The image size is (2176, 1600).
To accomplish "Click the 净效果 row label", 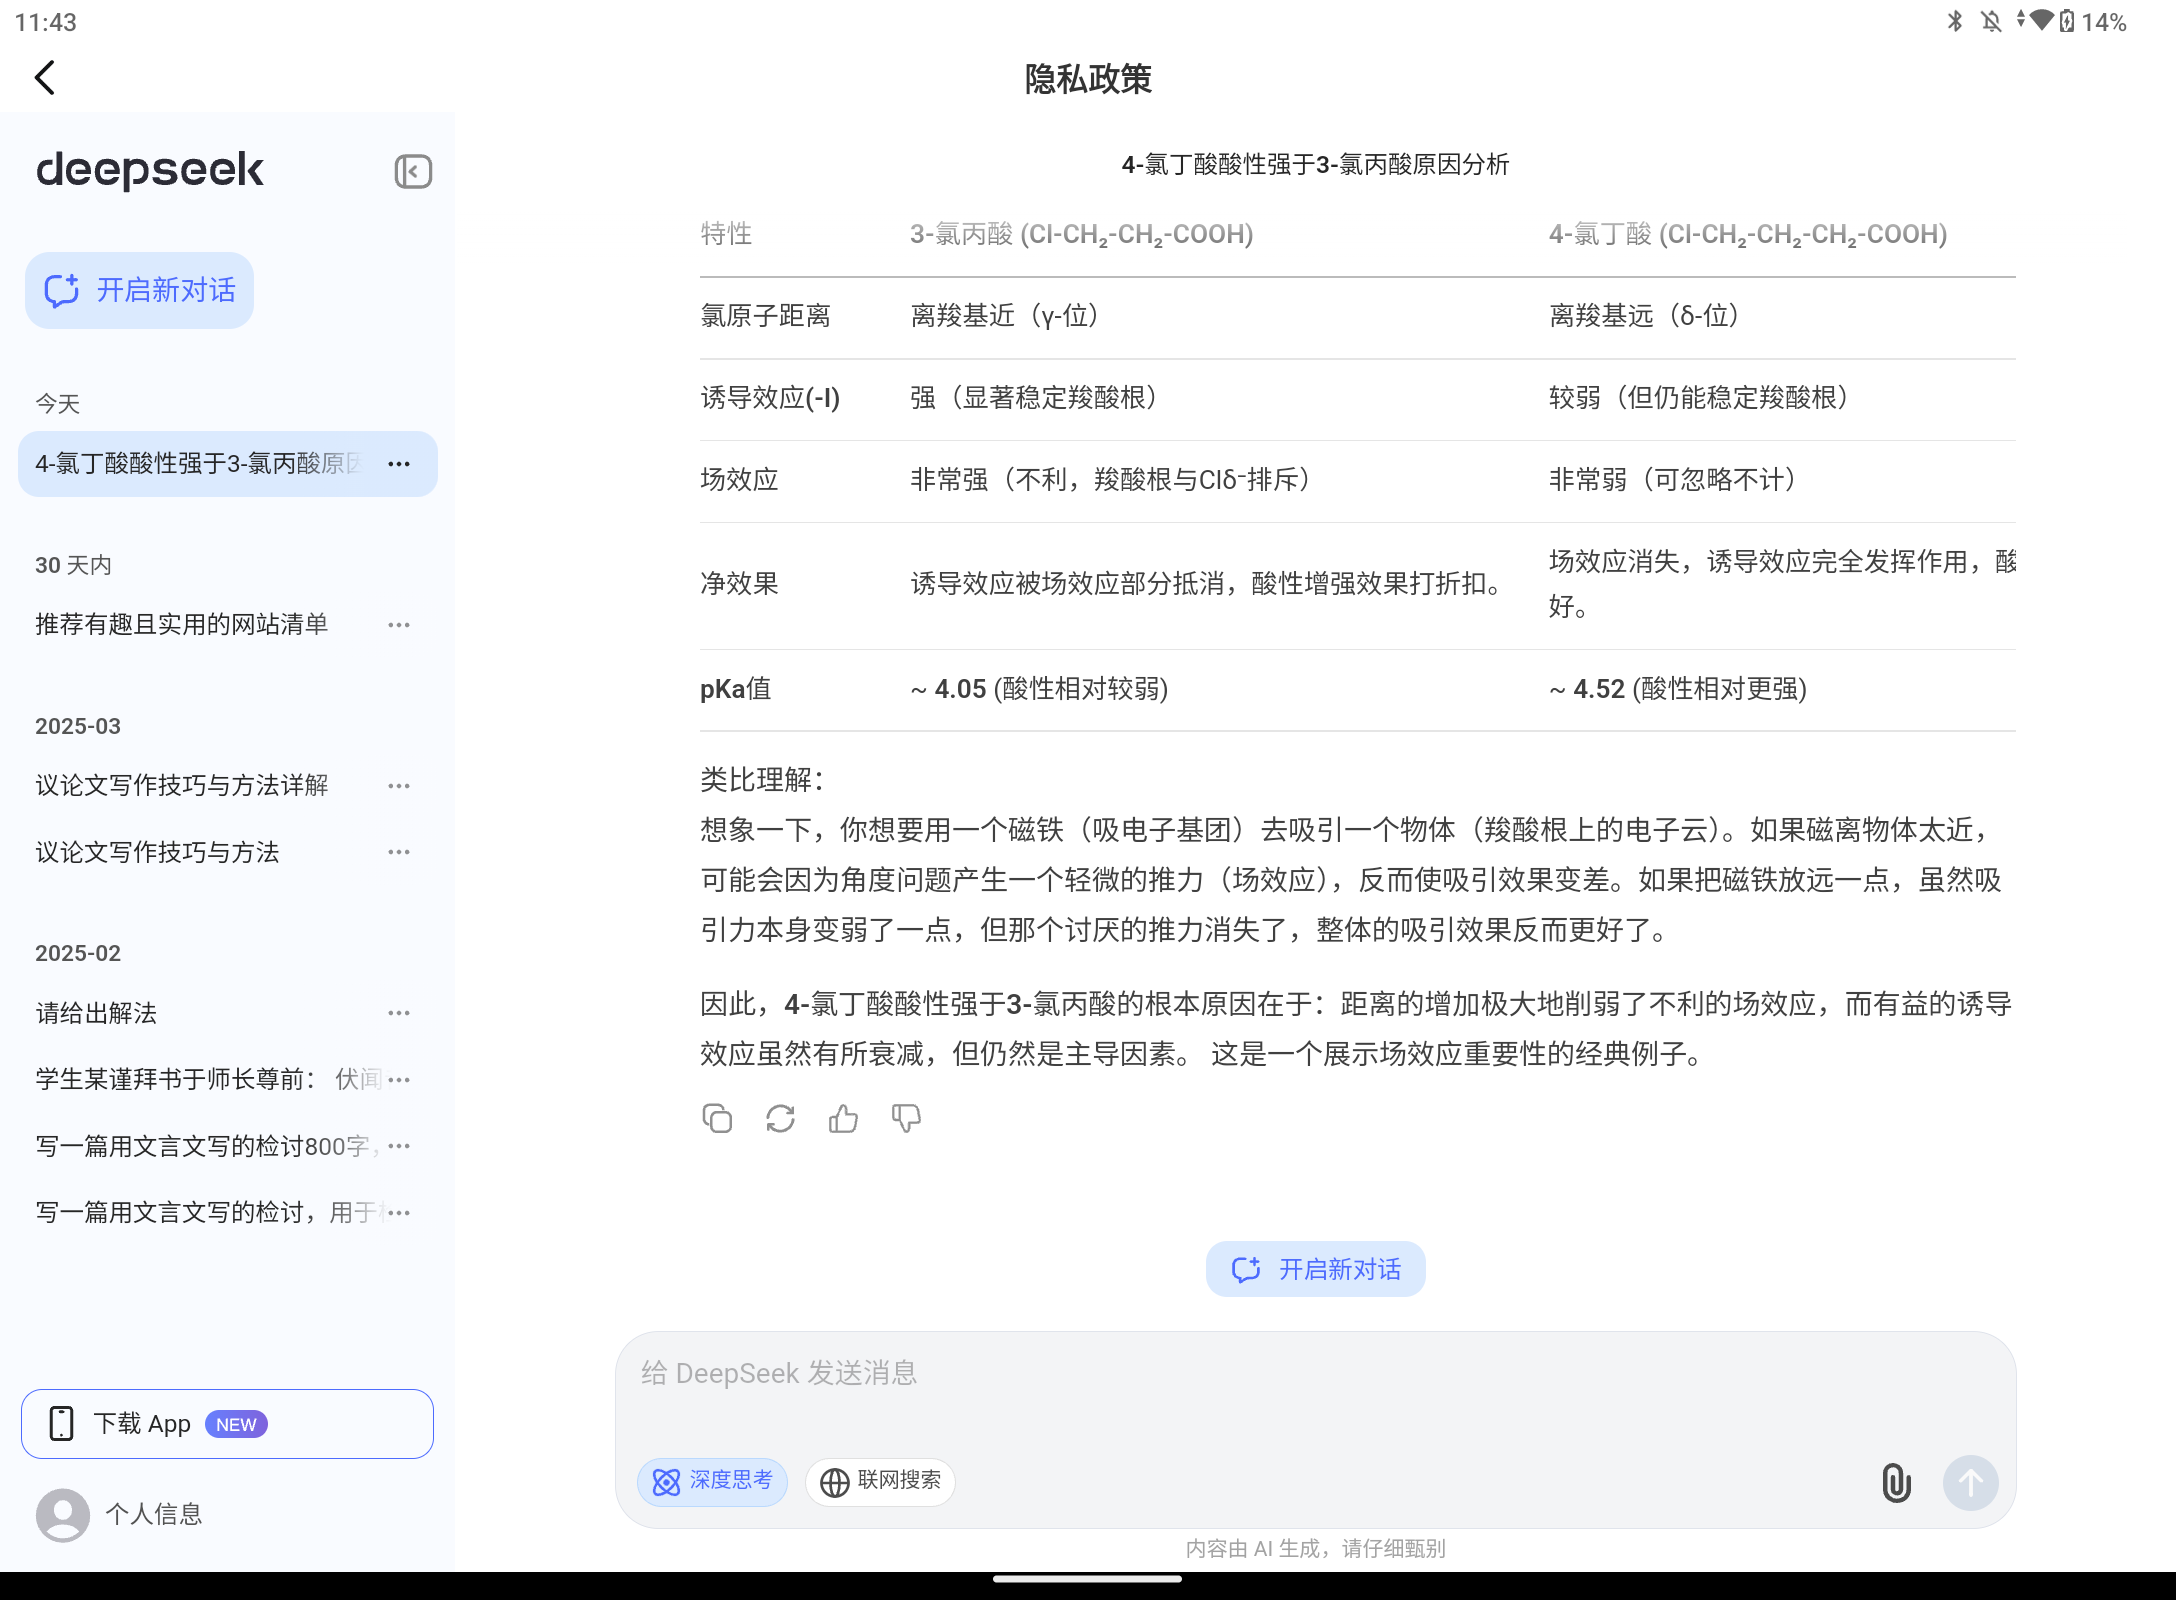I will (x=739, y=584).
